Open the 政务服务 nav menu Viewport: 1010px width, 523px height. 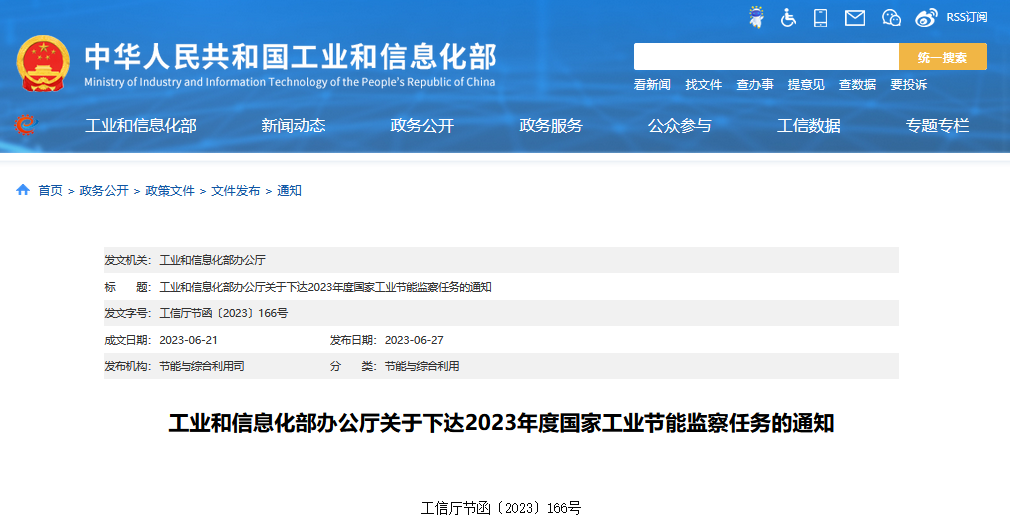(x=551, y=126)
